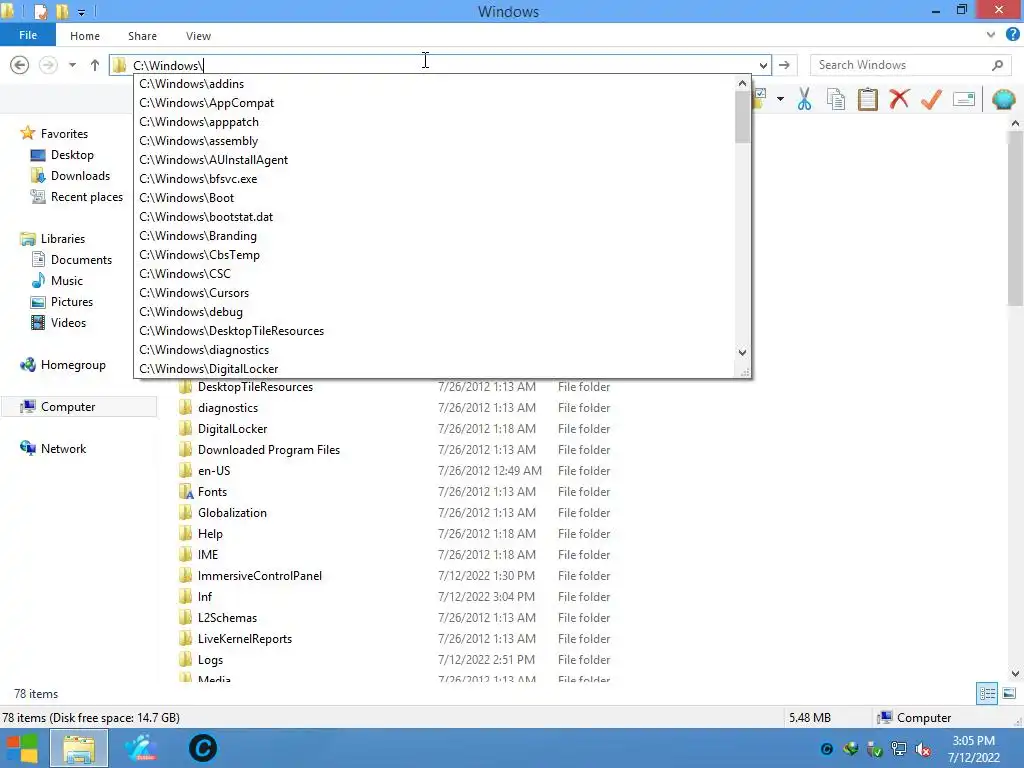This screenshot has height=768, width=1024.
Task: Open dropdown arrow beside the cut scissors
Action: point(780,99)
